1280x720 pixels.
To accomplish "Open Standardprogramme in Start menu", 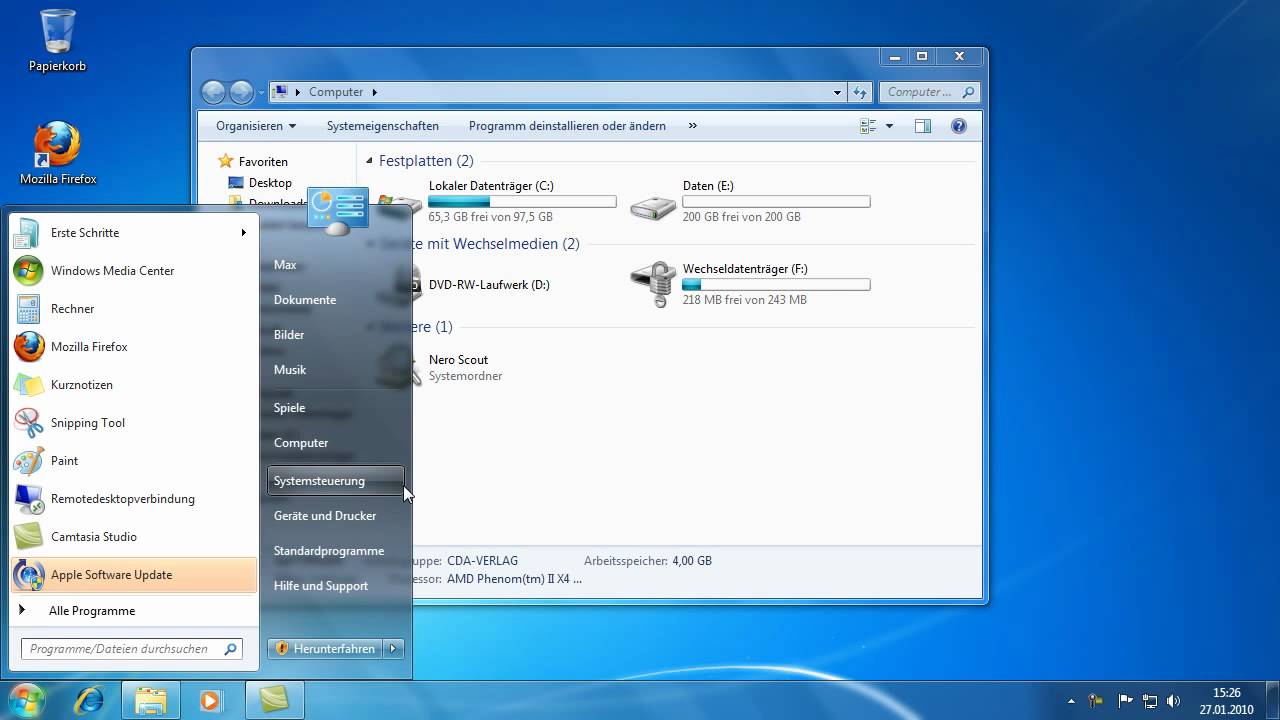I will tap(329, 551).
